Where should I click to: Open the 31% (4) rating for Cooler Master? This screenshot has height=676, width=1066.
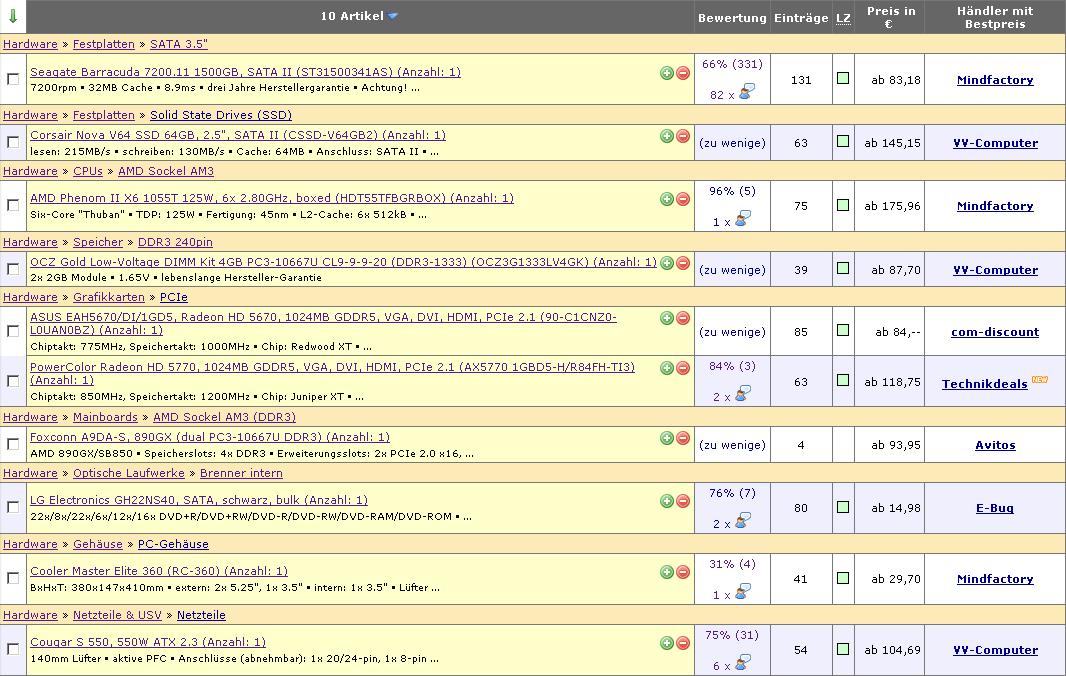pyautogui.click(x=732, y=564)
